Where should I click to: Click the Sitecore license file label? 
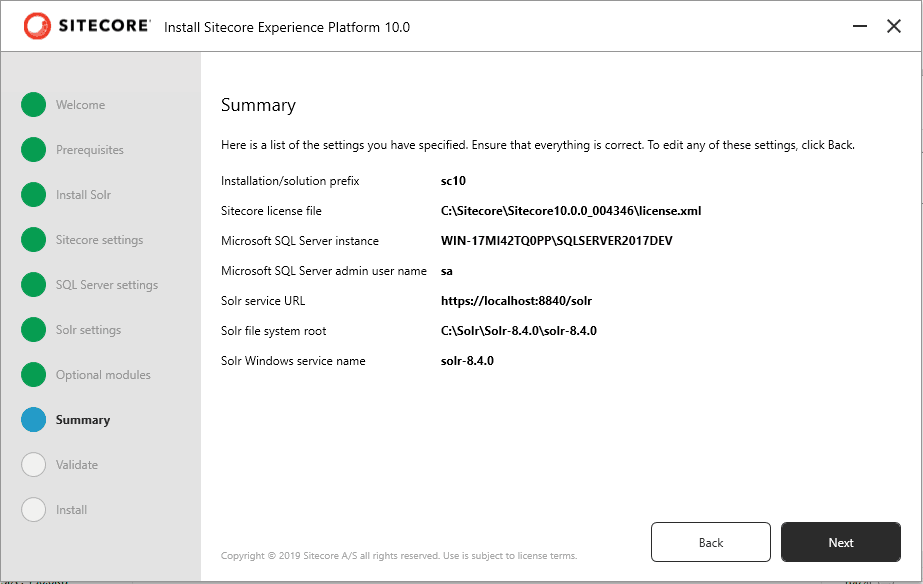[271, 211]
